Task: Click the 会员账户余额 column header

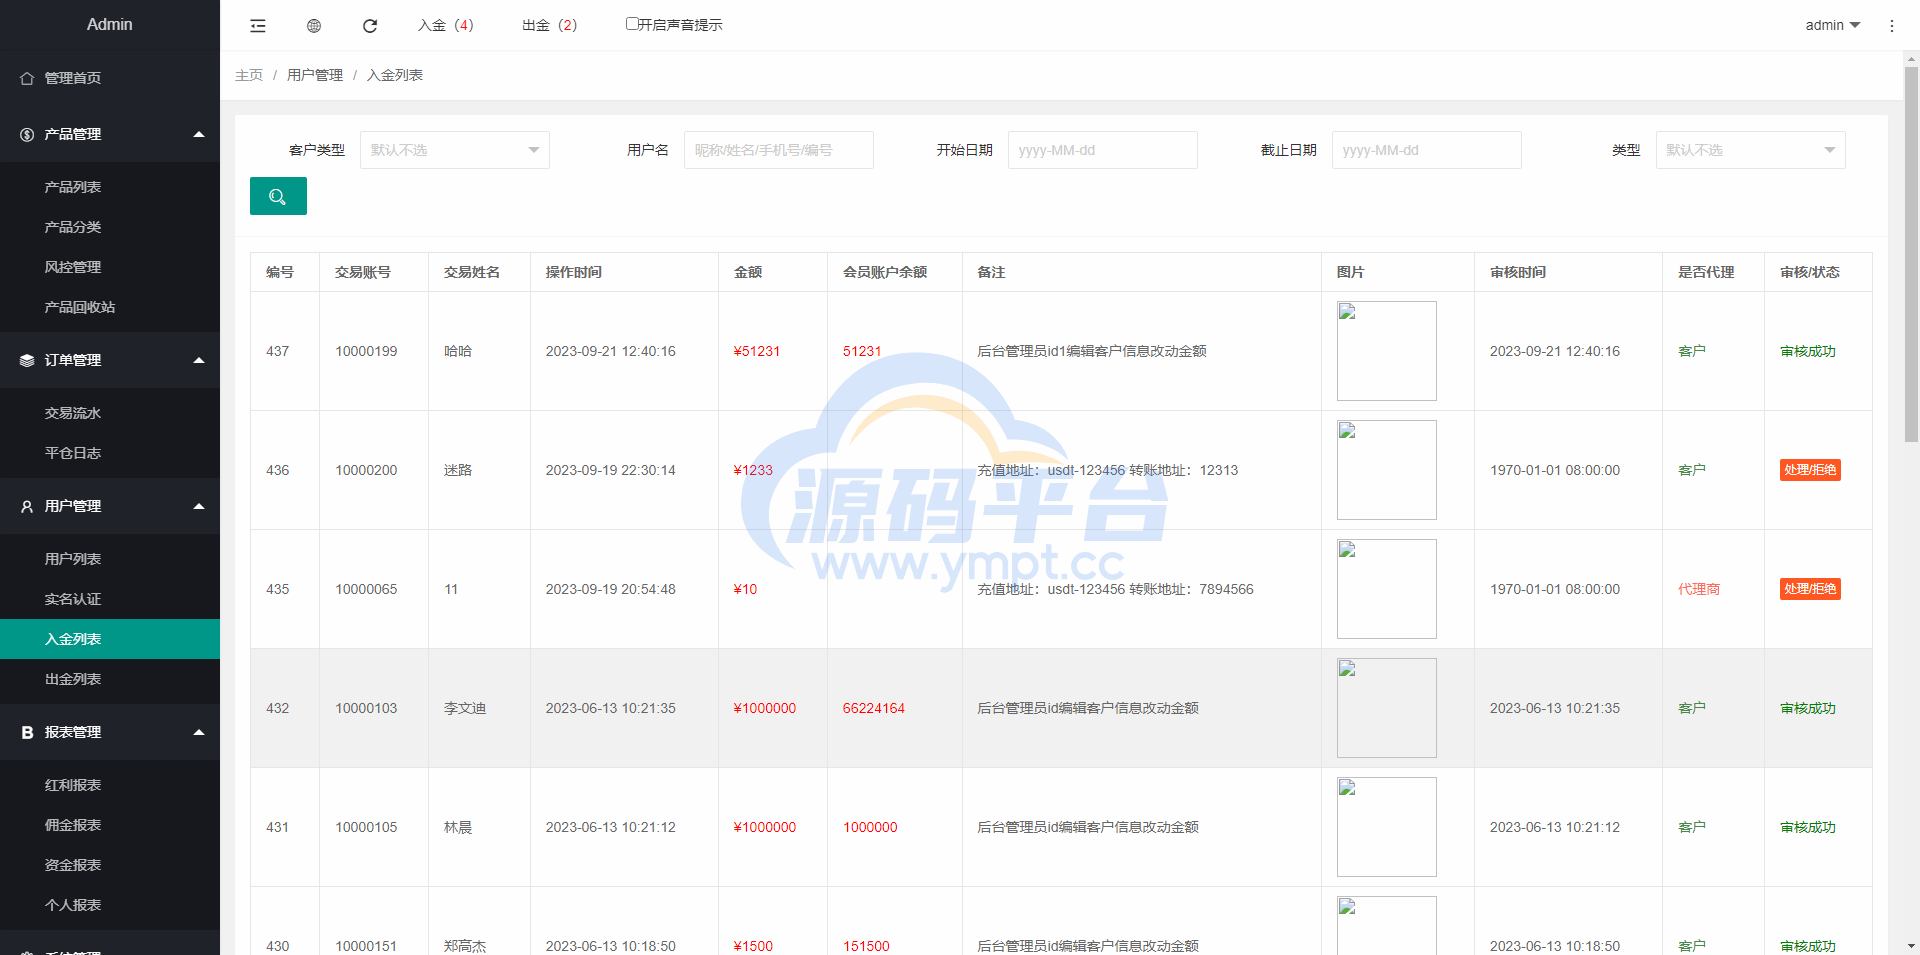Action: [885, 272]
